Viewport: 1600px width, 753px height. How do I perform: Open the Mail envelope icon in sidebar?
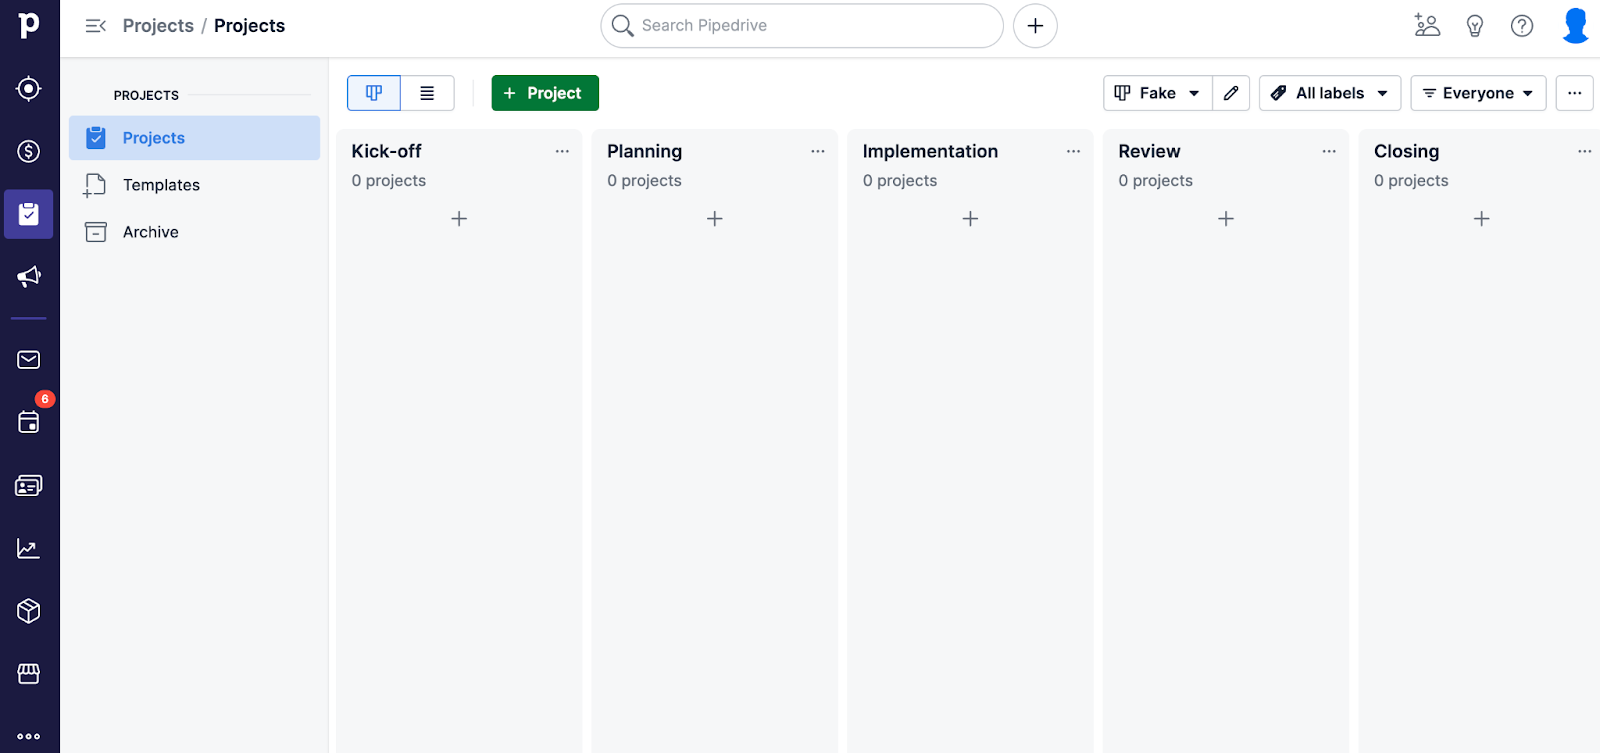(x=29, y=360)
